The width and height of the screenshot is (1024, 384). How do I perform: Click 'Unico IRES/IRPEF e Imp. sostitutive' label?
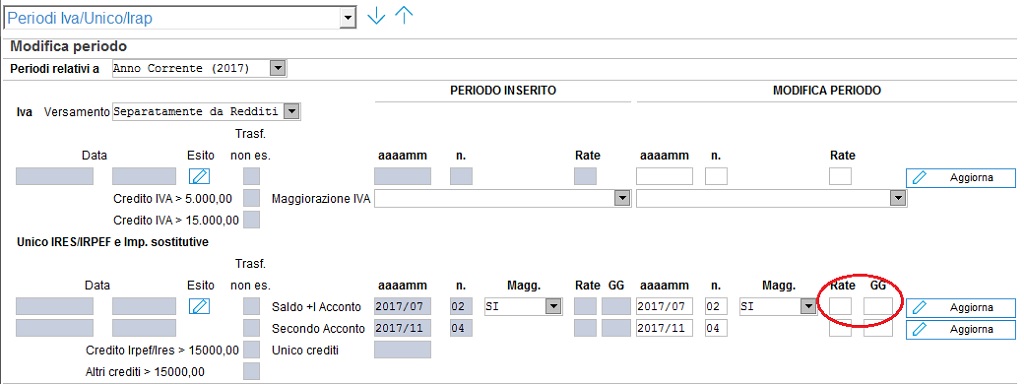point(112,242)
